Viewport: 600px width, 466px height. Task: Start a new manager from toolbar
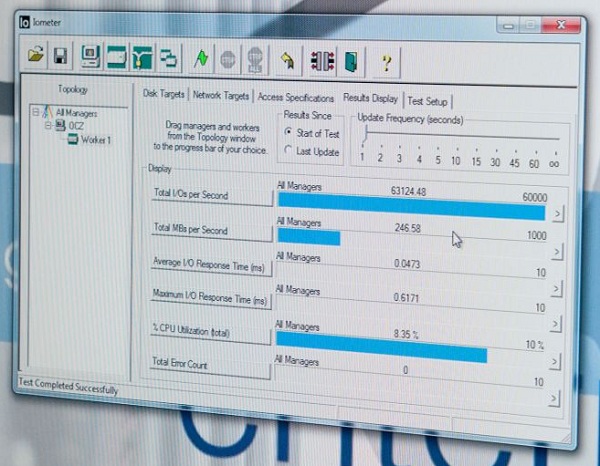[x=91, y=56]
